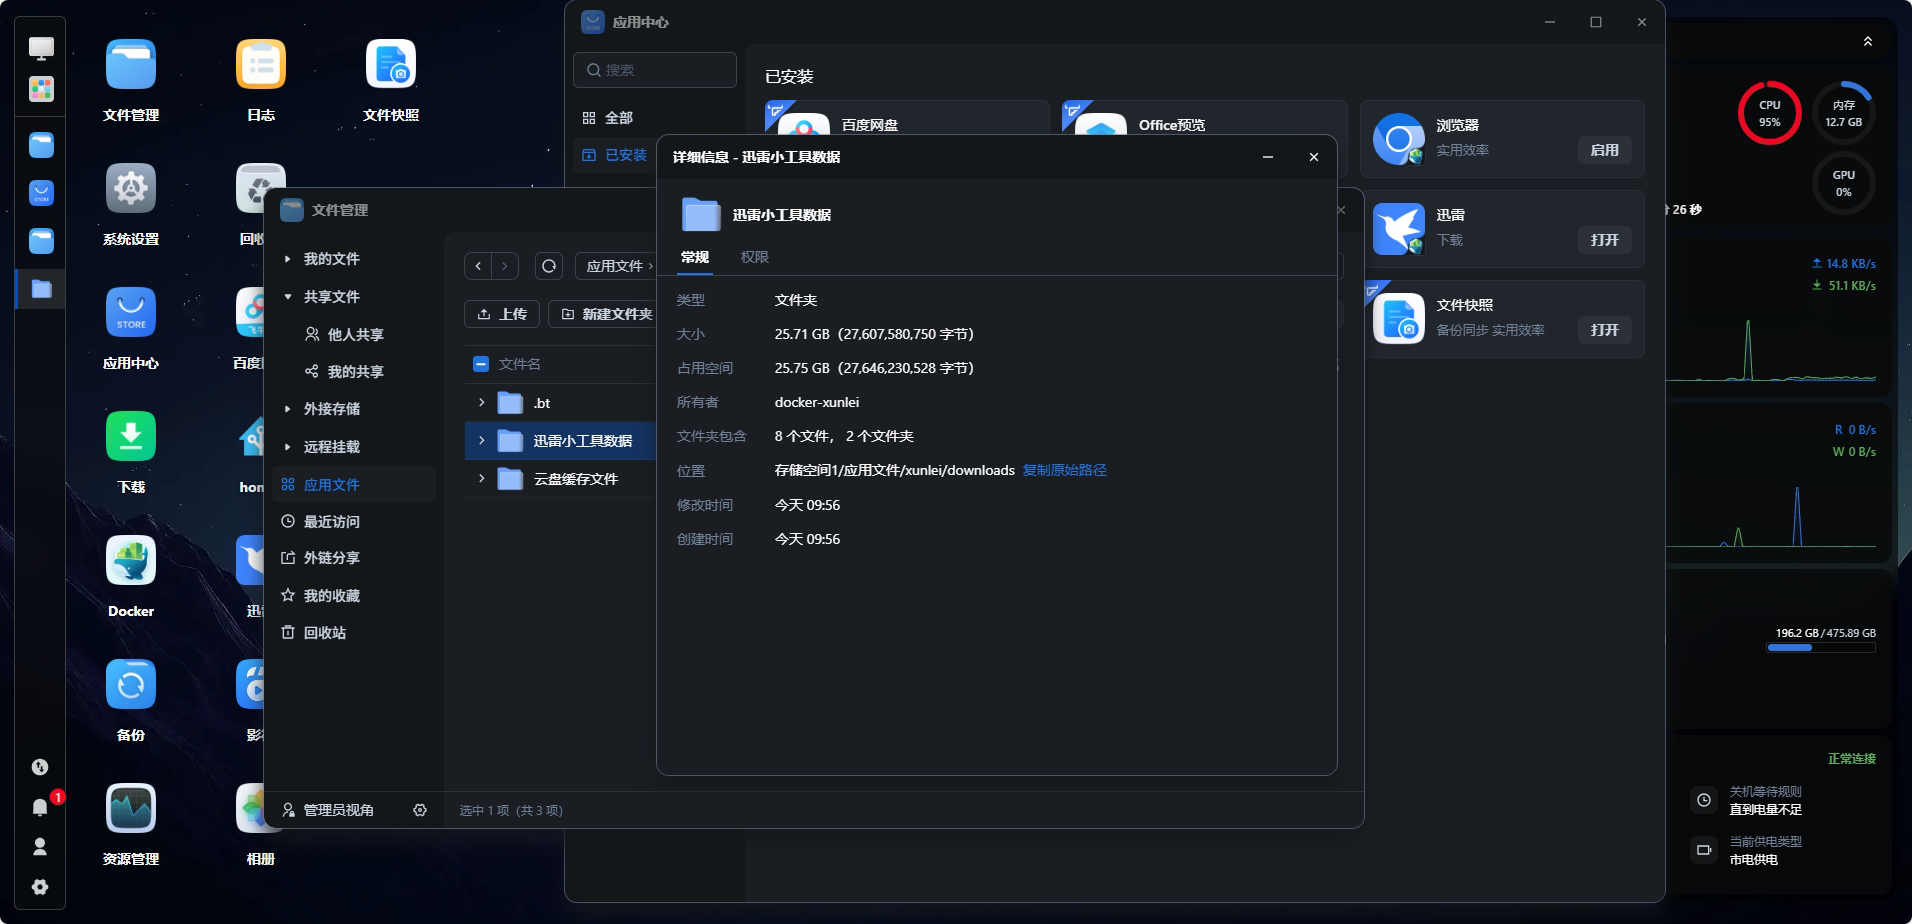Open the 资源管理 desktop icon
This screenshot has height=924, width=1912.
(131, 809)
